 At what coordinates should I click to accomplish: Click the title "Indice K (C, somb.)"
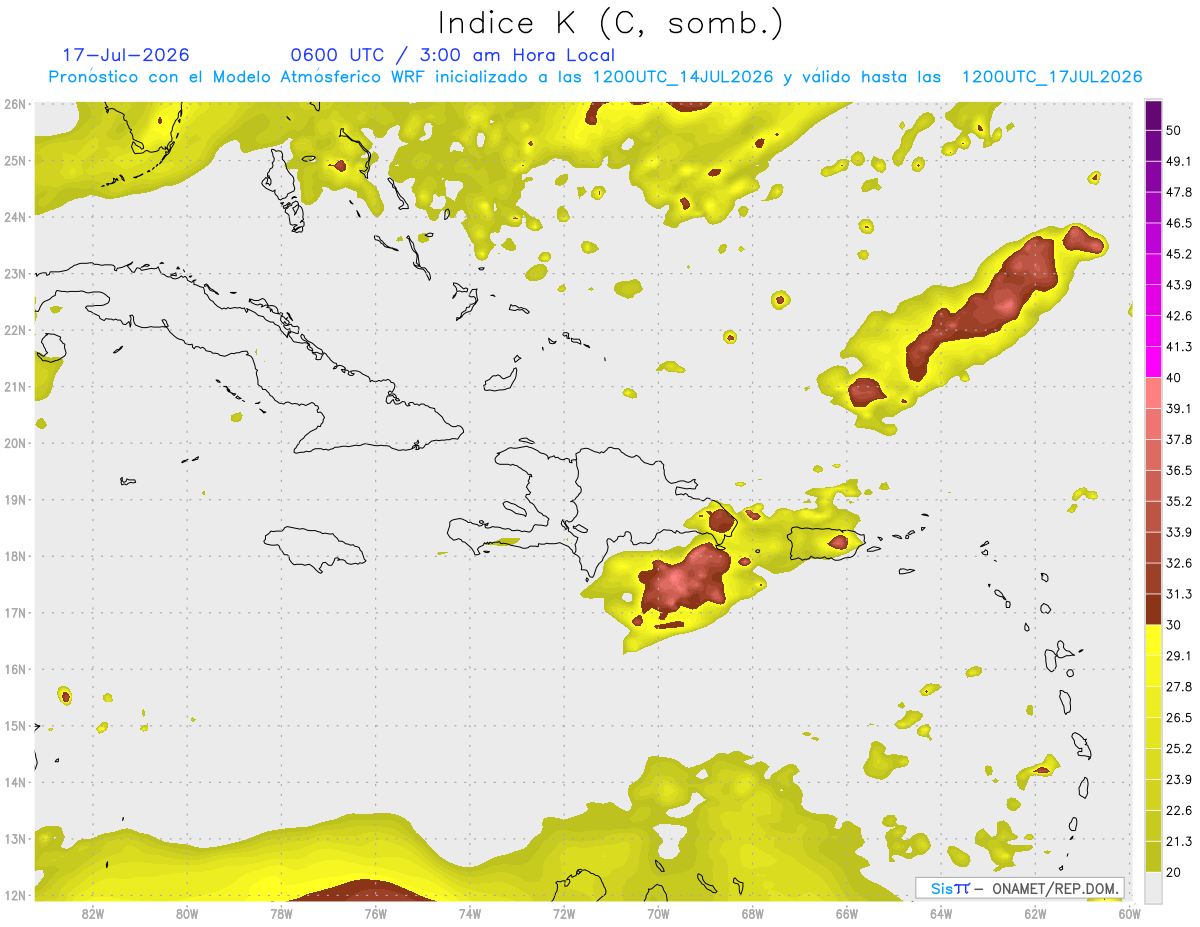coord(609,24)
